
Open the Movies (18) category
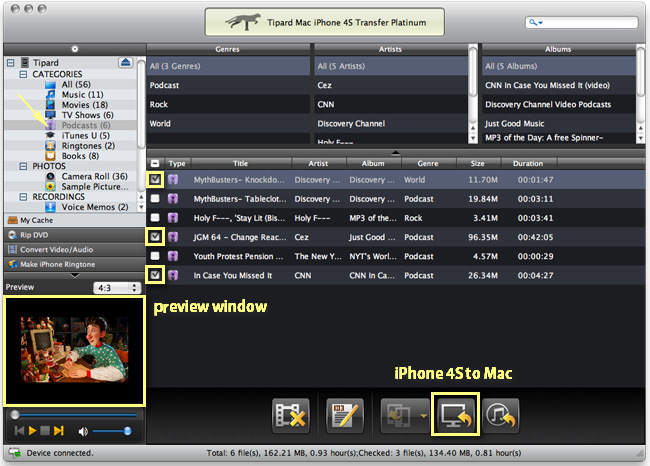click(x=85, y=105)
